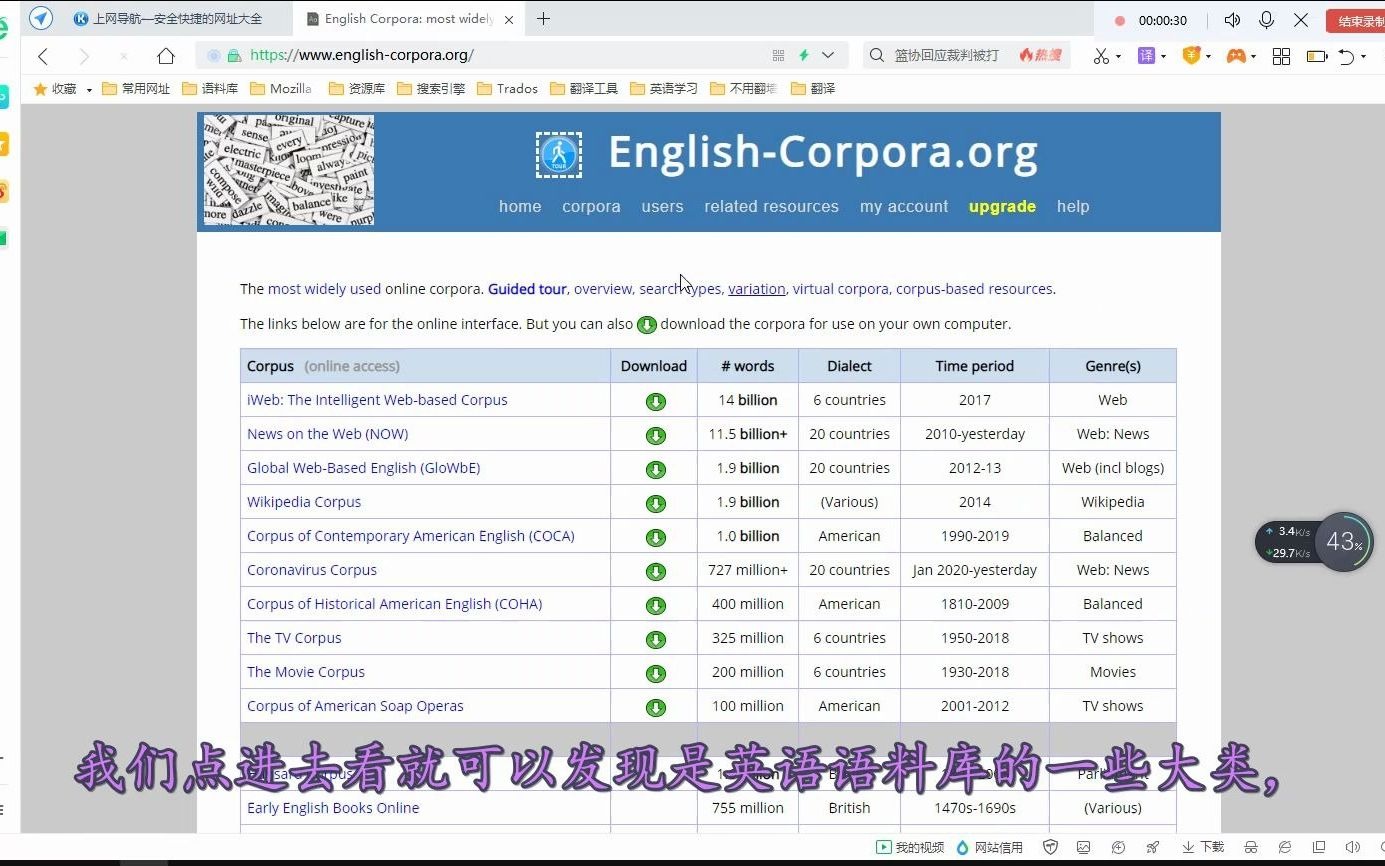Open the help navigation link
Image resolution: width=1385 pixels, height=866 pixels.
click(1073, 206)
